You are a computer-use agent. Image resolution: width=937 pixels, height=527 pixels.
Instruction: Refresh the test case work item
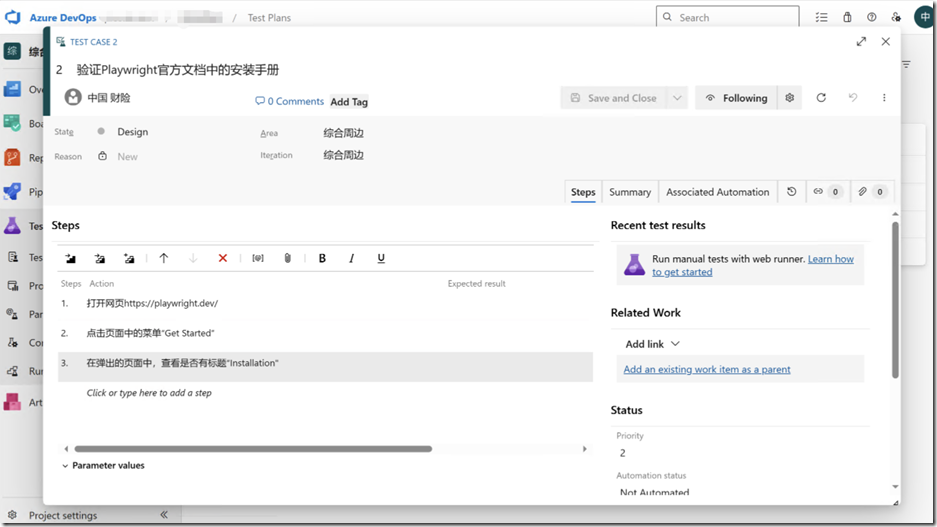tap(821, 97)
